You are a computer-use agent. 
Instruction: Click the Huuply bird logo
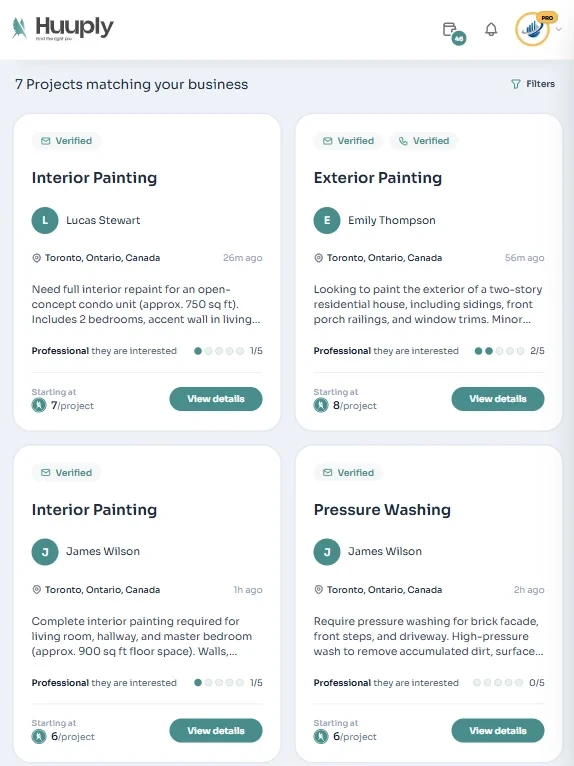coord(20,28)
